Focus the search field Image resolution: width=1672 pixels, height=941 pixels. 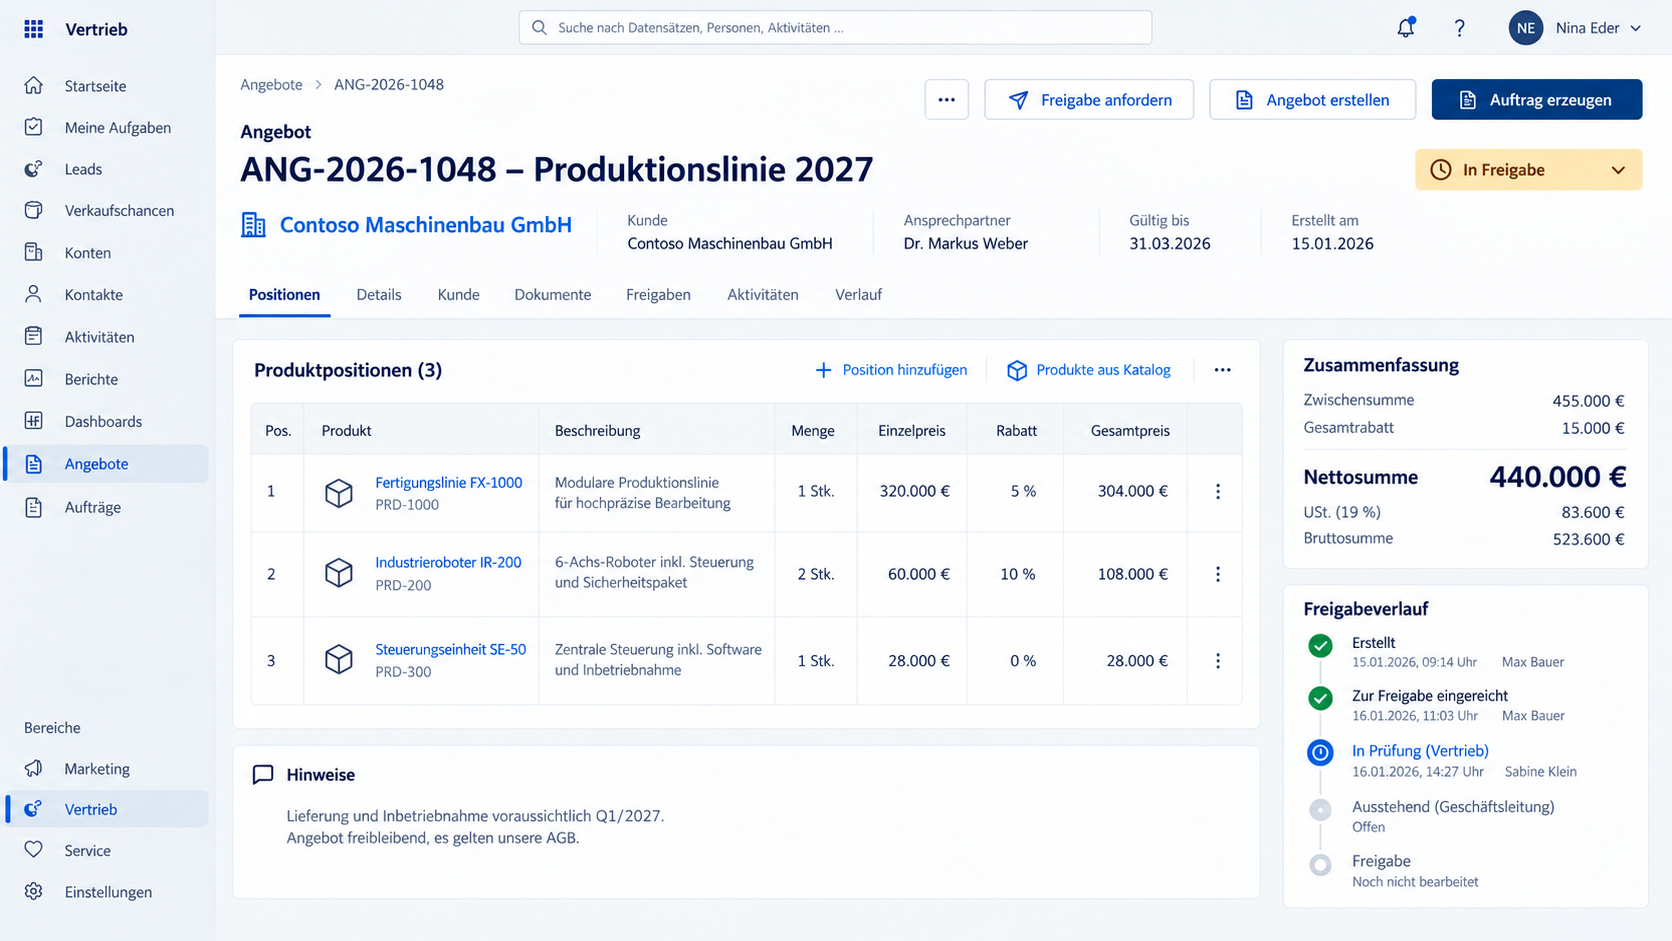(835, 28)
